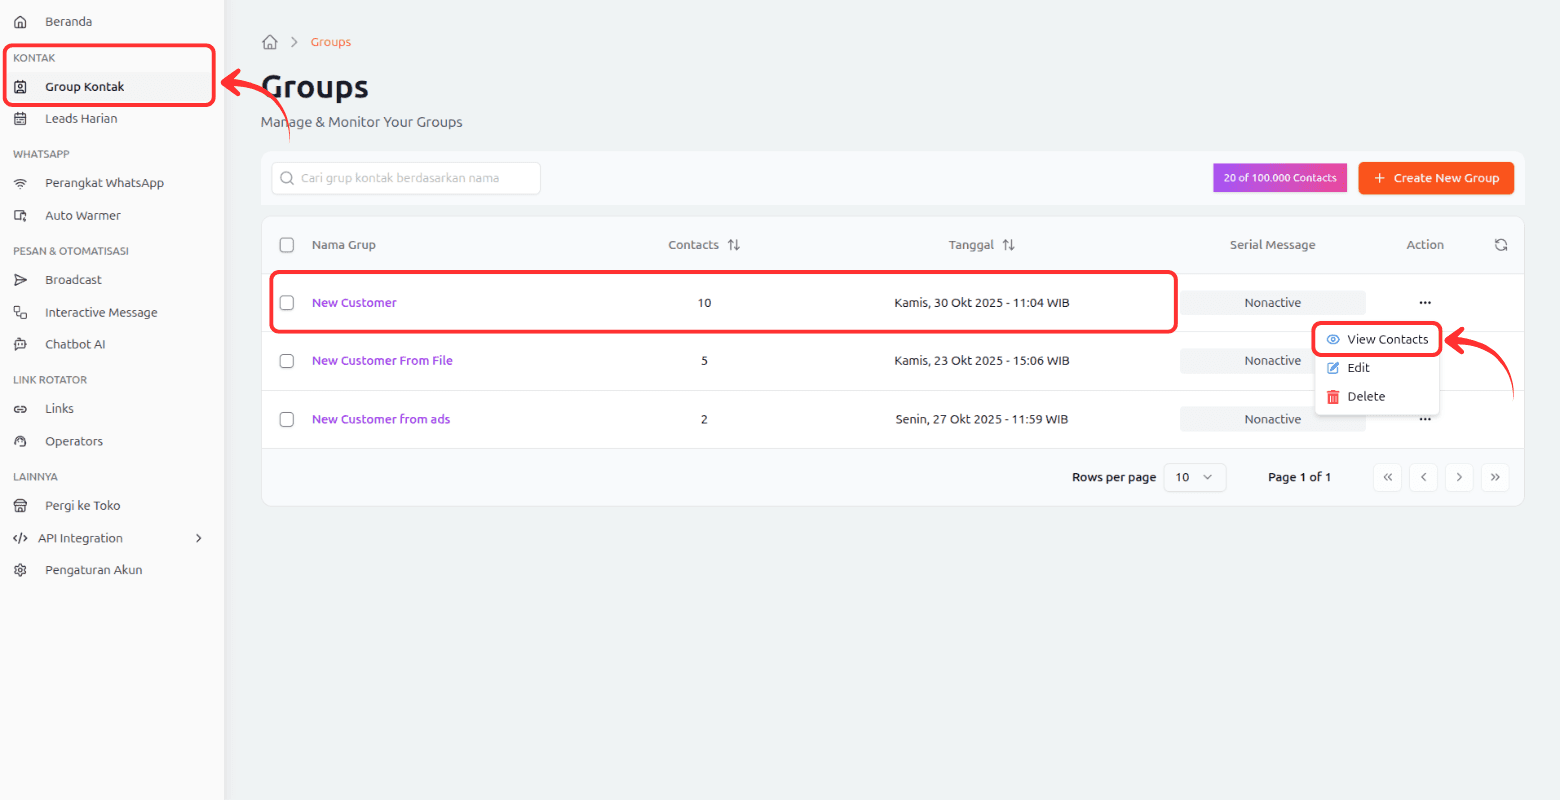Select View Contacts from action menu
1560x800 pixels.
1377,339
